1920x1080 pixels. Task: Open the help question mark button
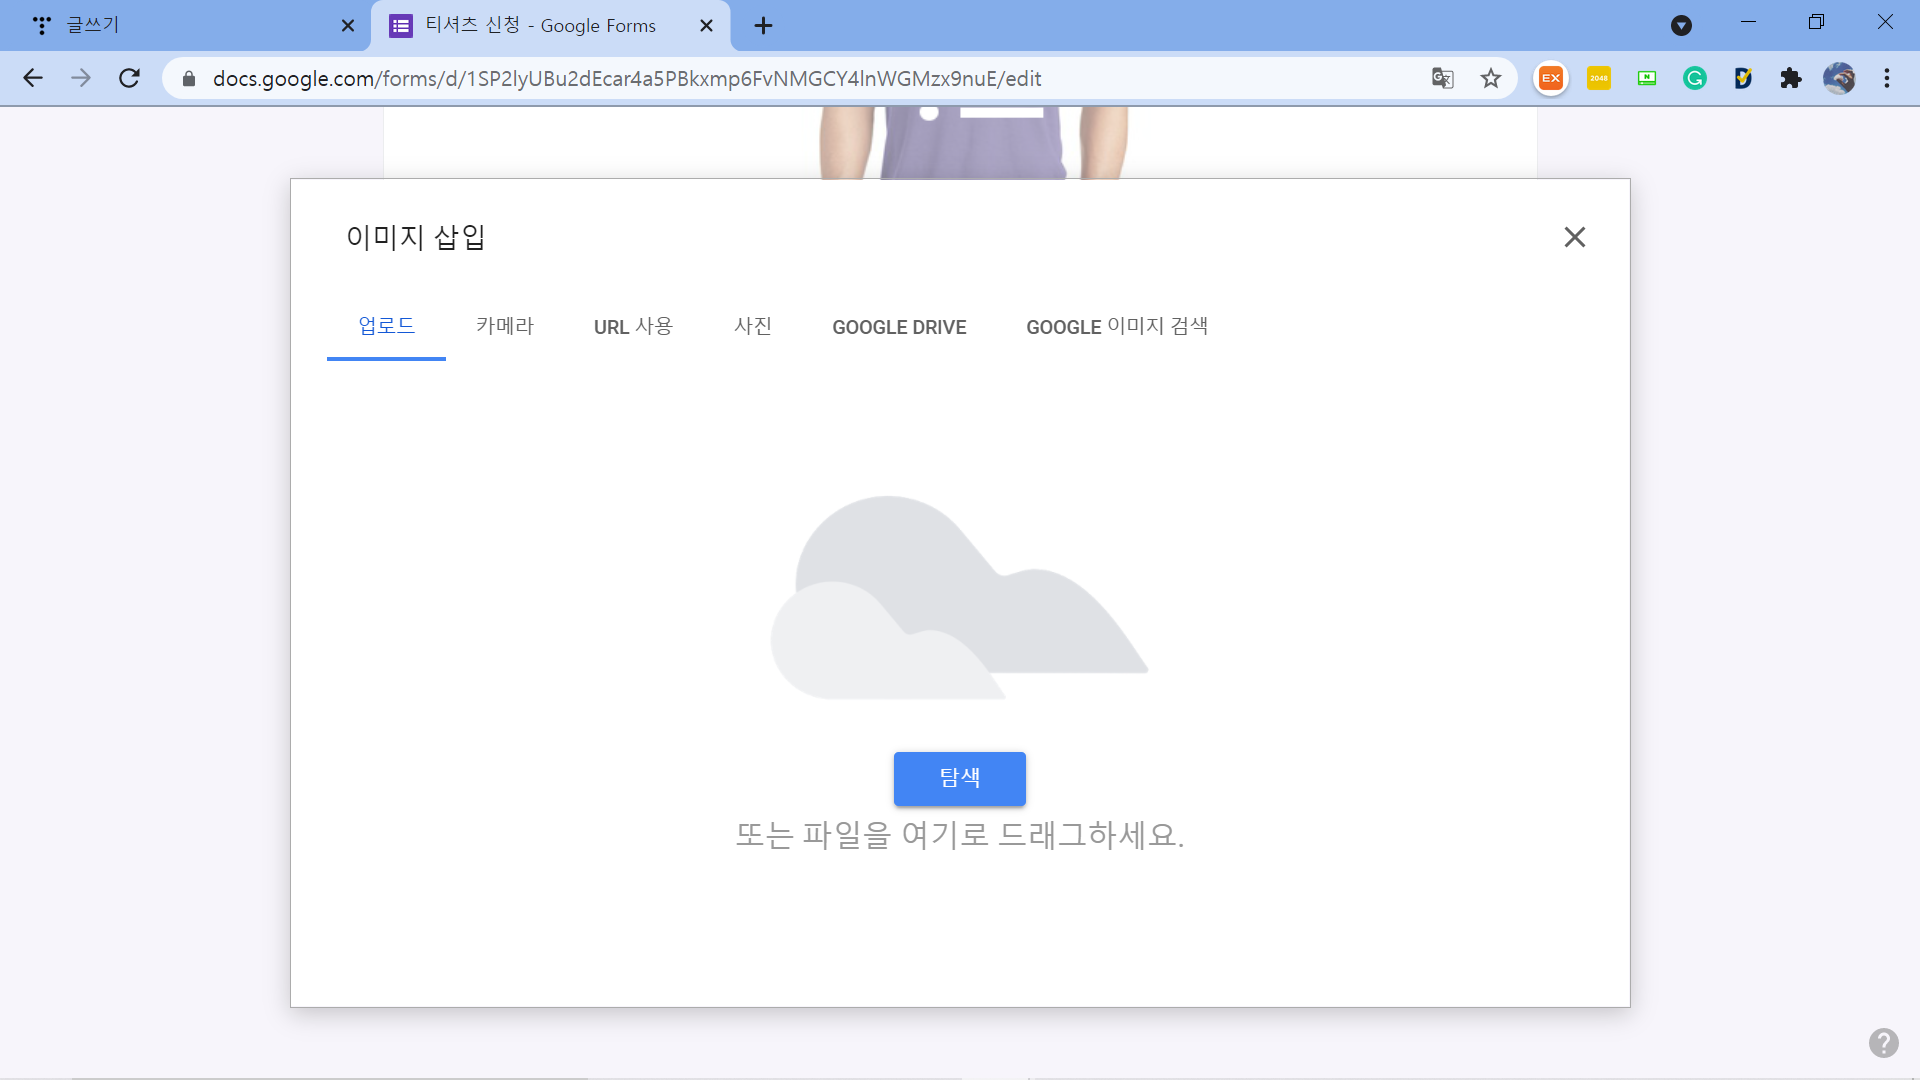[1884, 1043]
